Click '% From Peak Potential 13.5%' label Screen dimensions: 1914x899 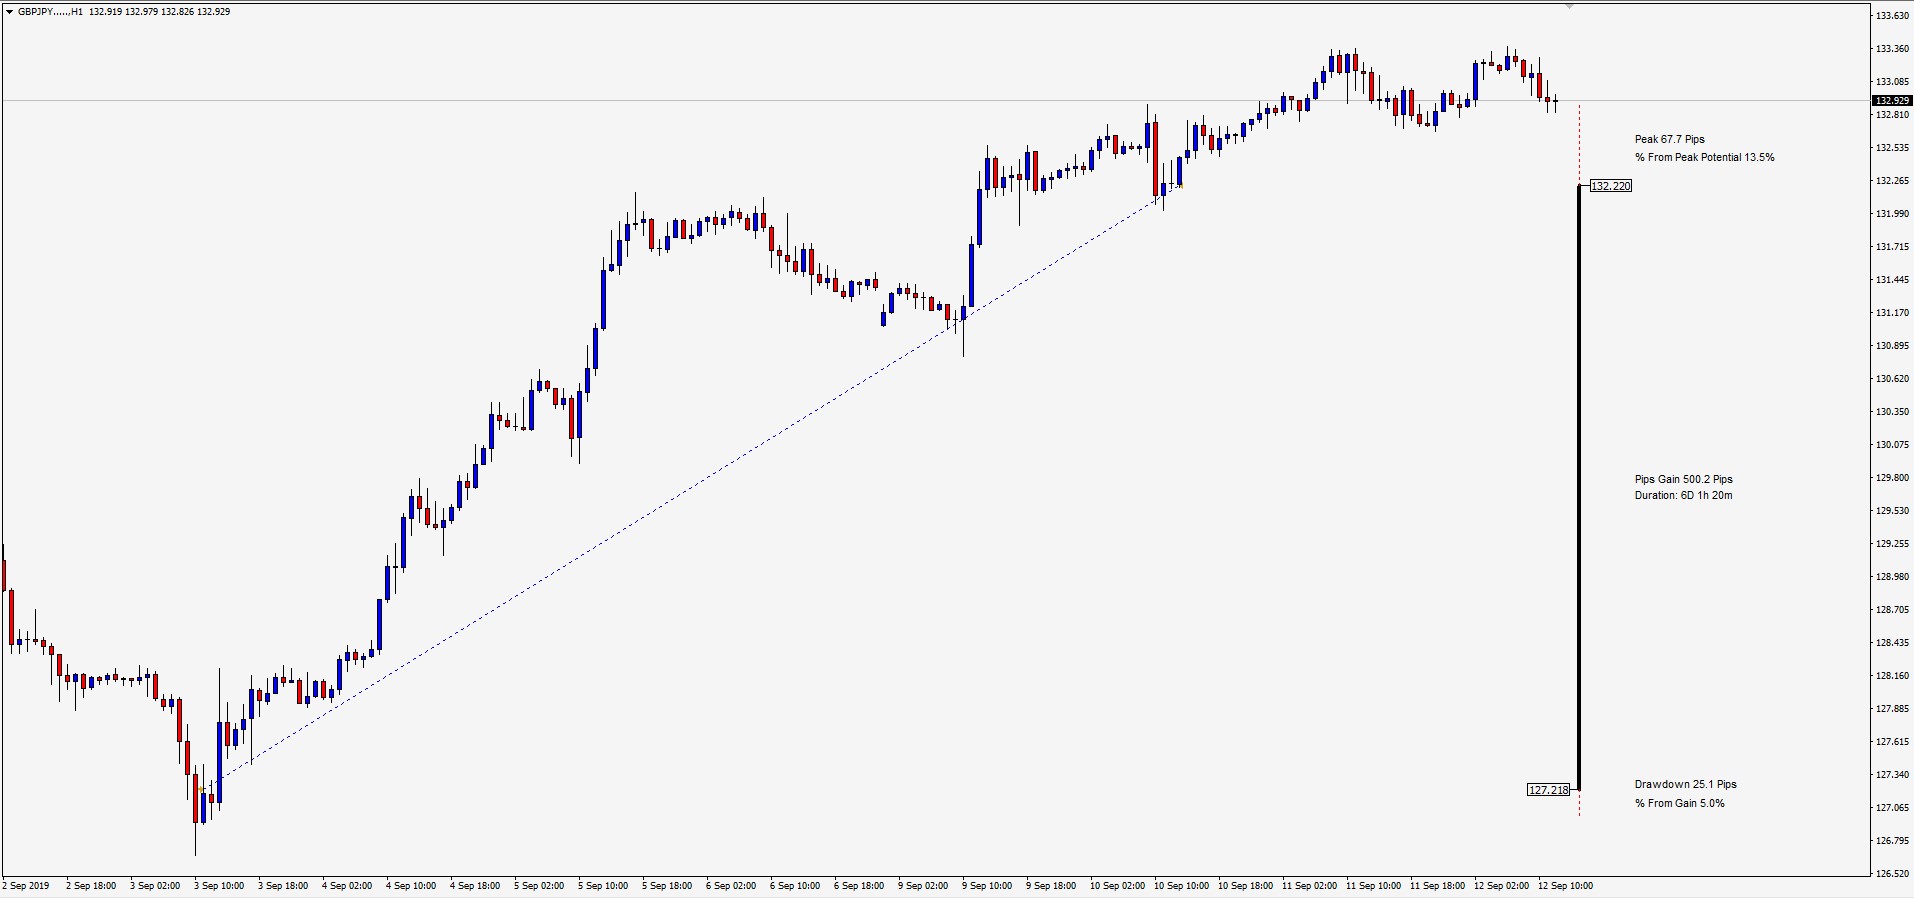(1705, 158)
